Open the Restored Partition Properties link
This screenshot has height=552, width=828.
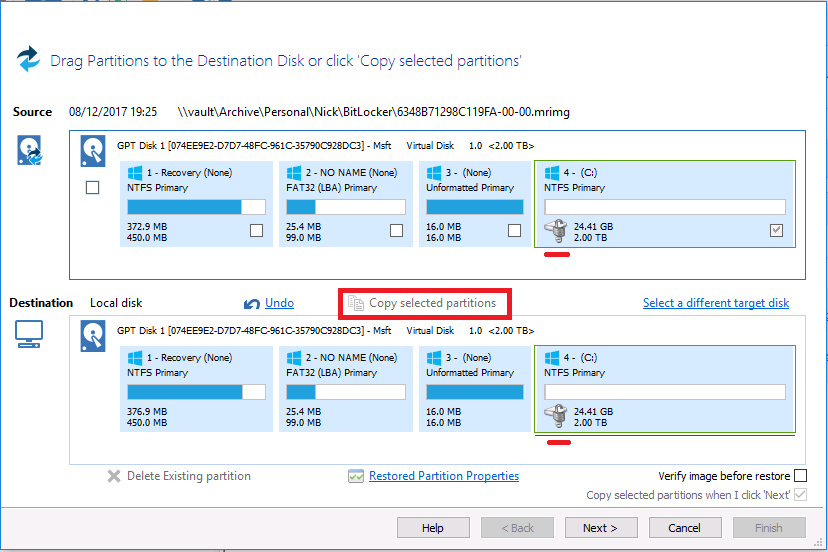[x=443, y=476]
